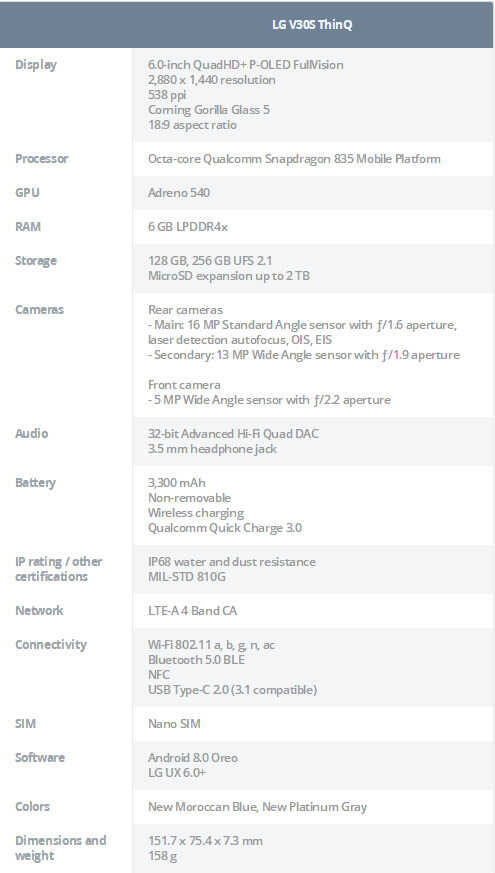Select the Display row label
Viewport: 495px width, 873px height.
click(36, 65)
